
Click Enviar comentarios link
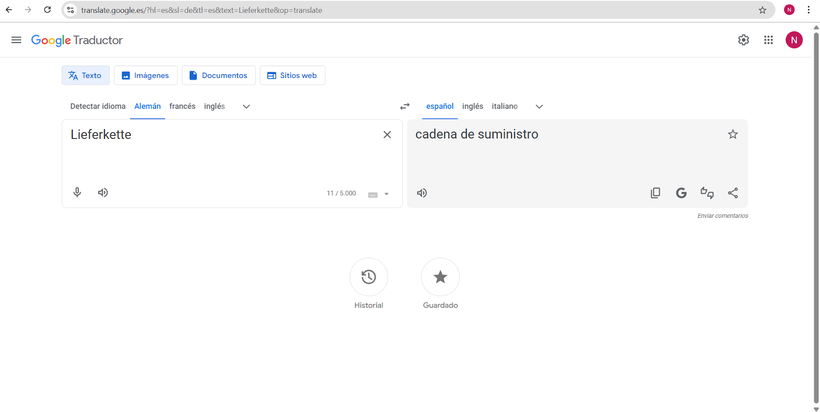tap(723, 216)
